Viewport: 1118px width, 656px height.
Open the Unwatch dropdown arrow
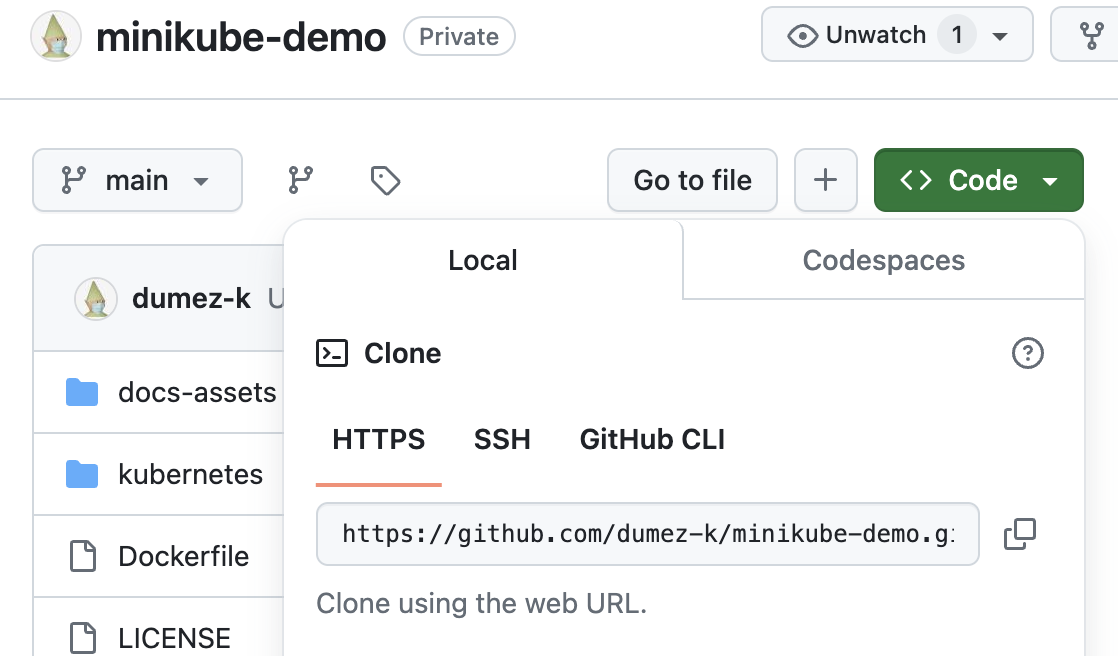[998, 34]
